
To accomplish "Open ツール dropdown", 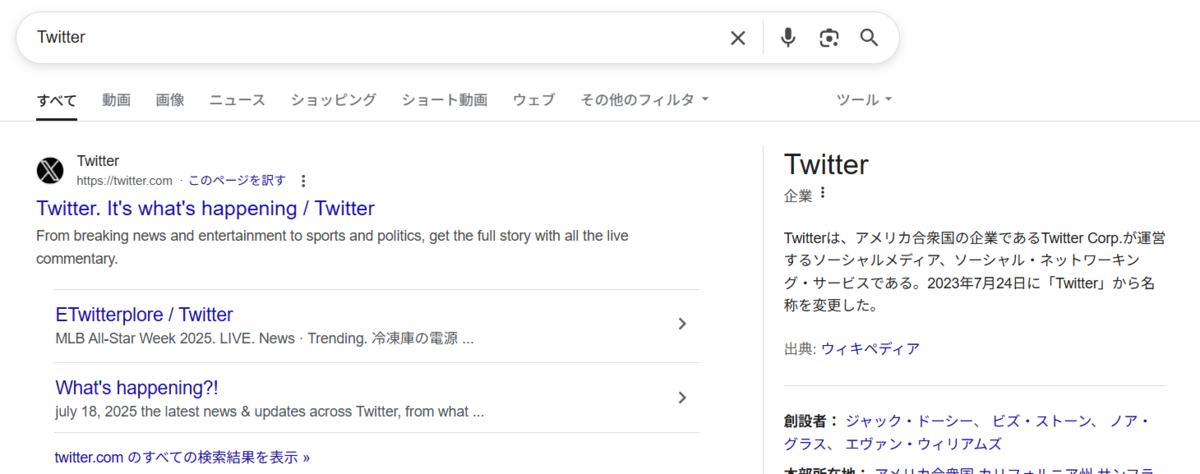I will (x=864, y=100).
